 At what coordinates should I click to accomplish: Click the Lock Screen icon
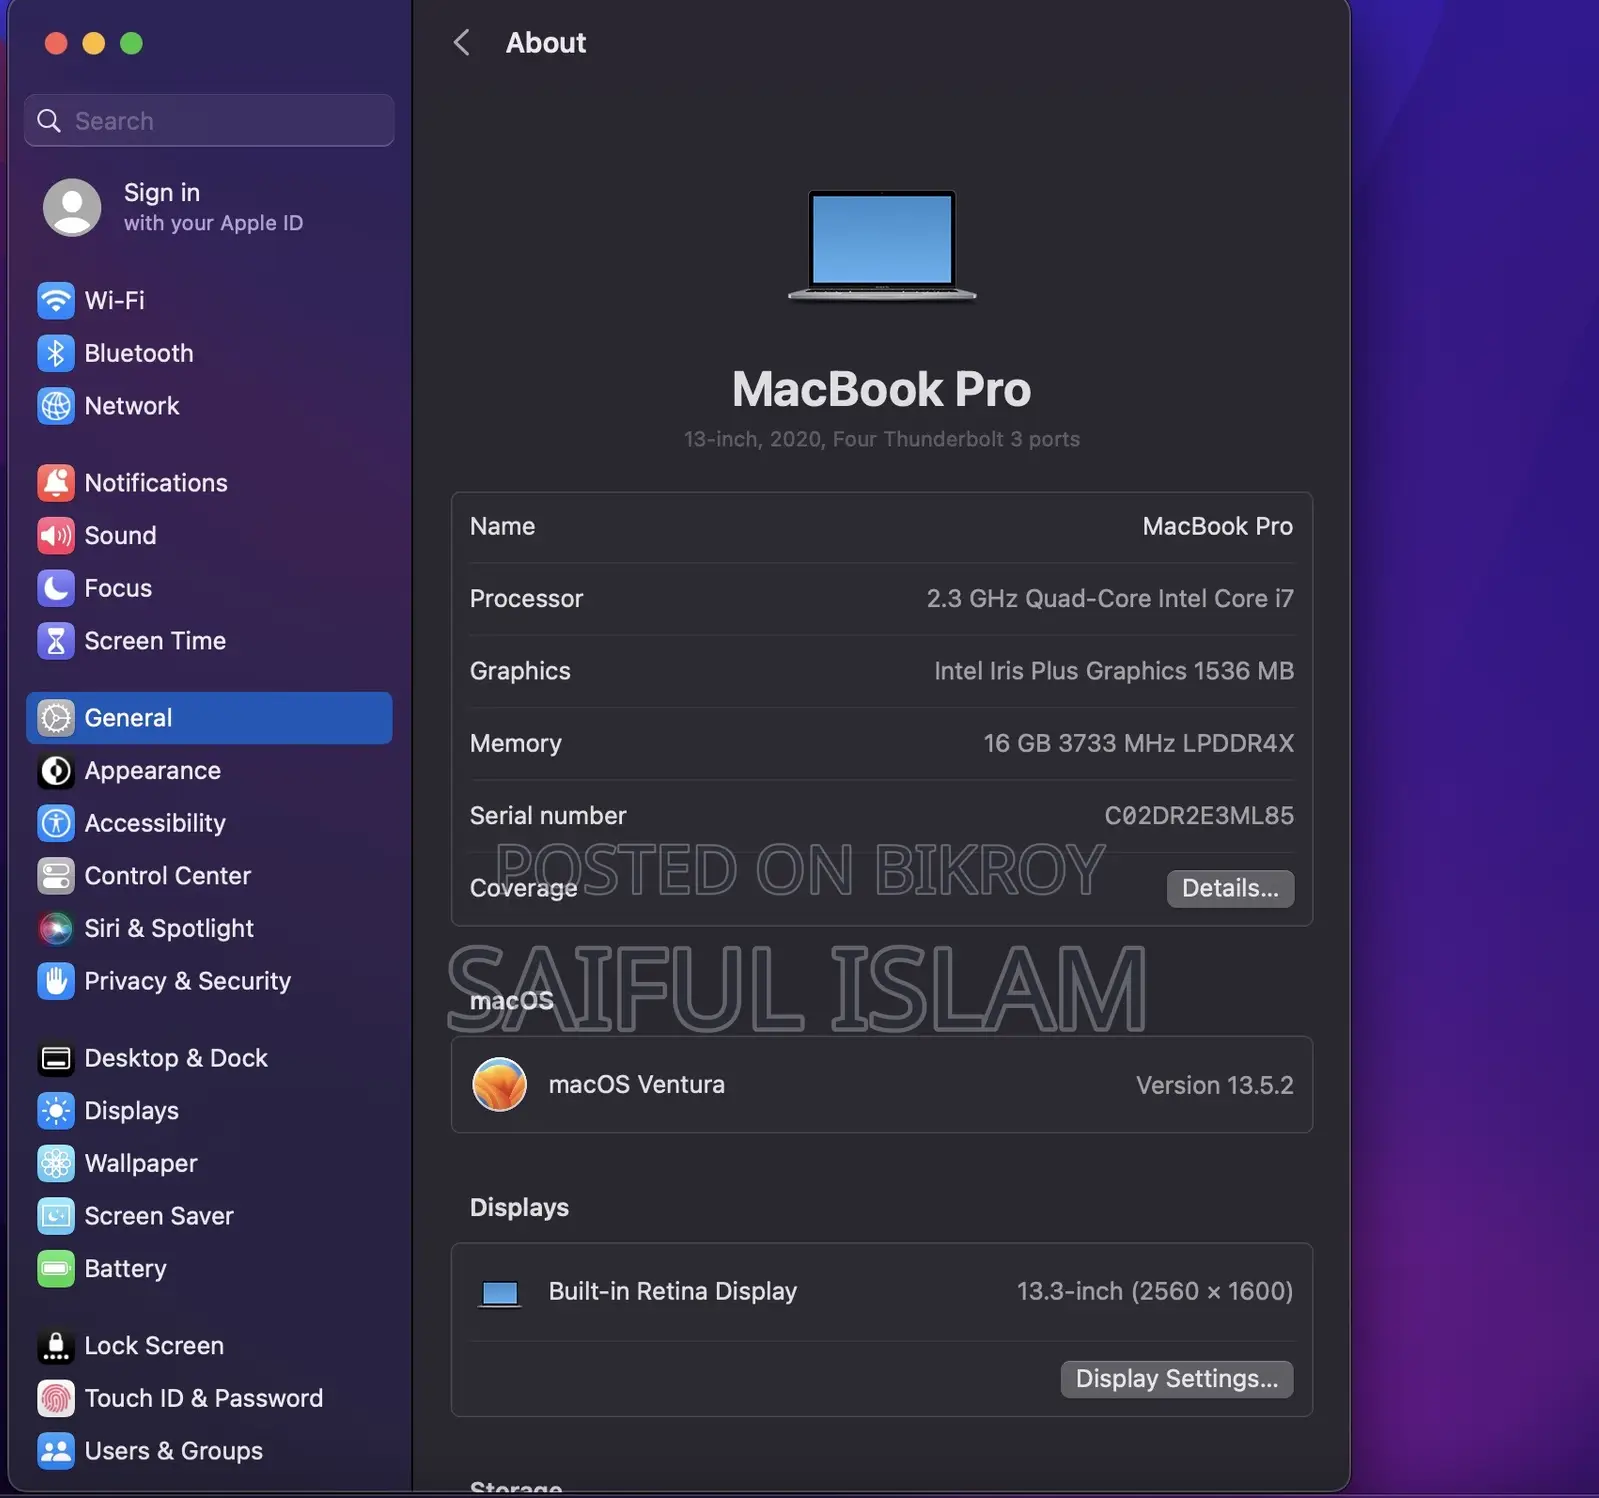[56, 1346]
